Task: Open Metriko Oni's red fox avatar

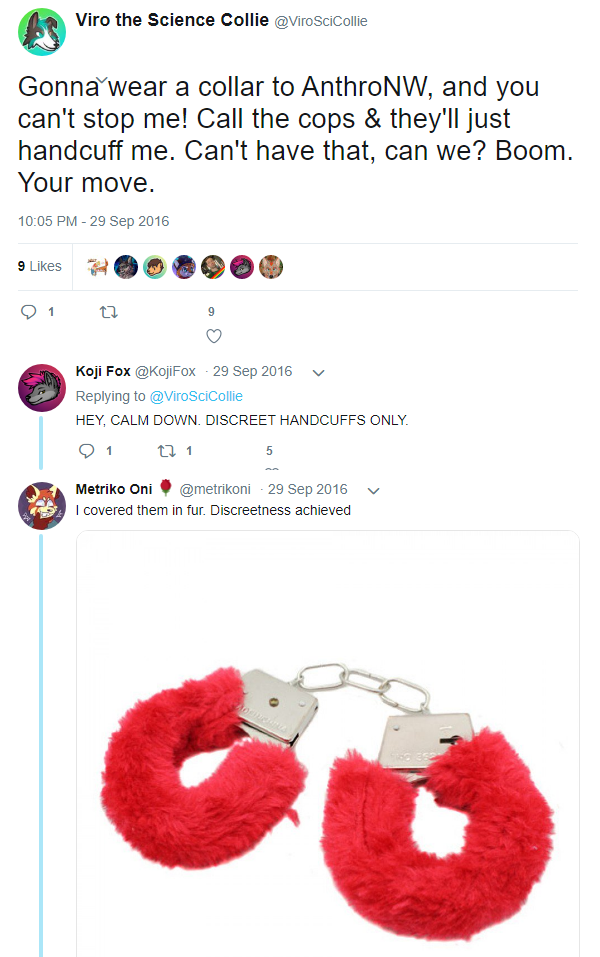Action: coord(42,505)
